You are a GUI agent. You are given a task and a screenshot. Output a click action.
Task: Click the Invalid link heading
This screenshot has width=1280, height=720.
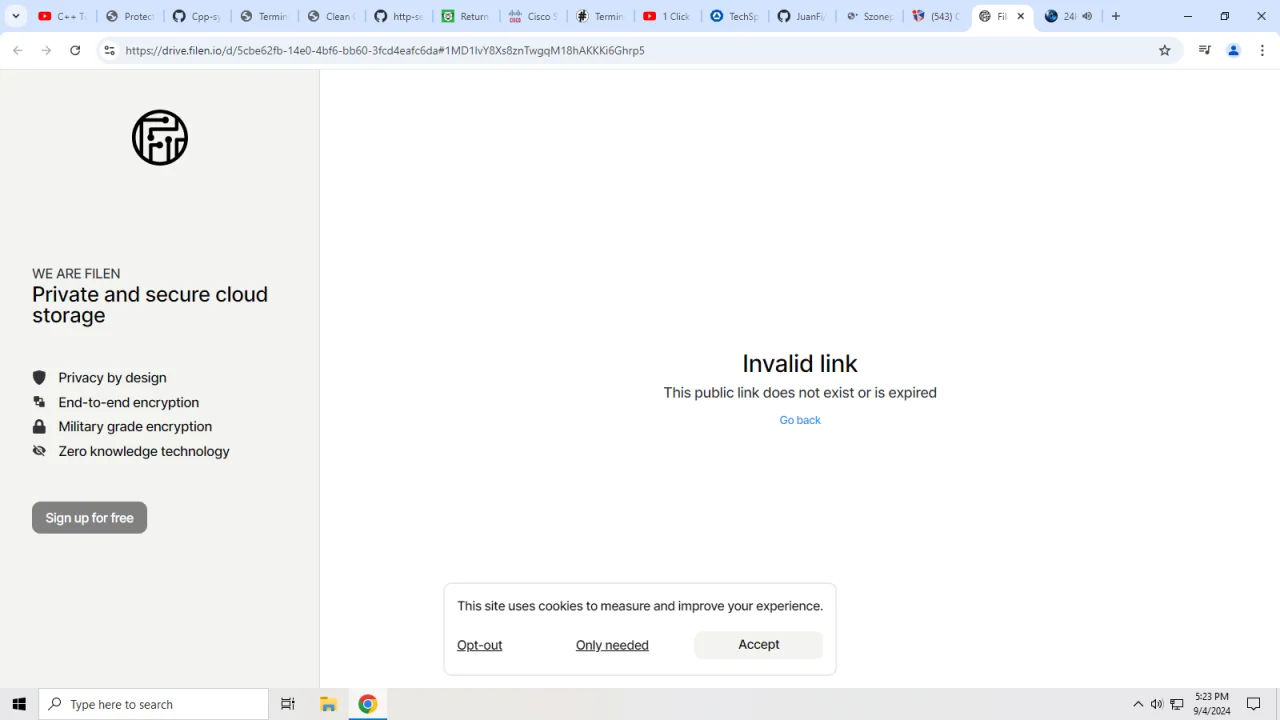pos(800,363)
